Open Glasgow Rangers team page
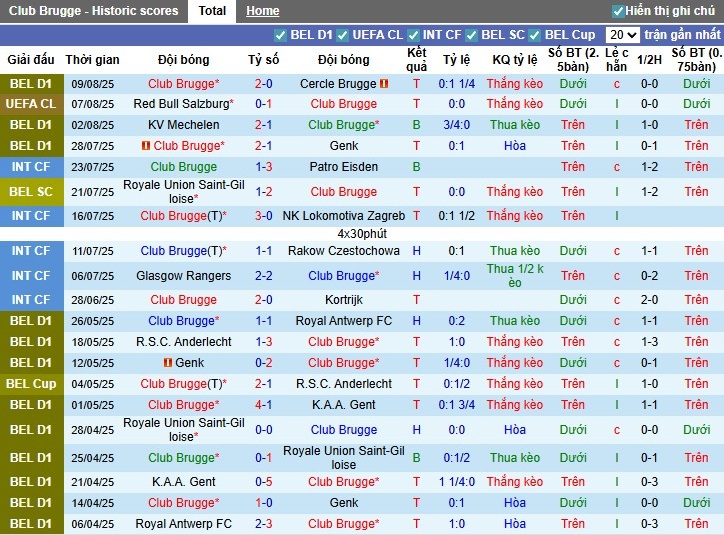This screenshot has width=724, height=535. click(x=183, y=276)
